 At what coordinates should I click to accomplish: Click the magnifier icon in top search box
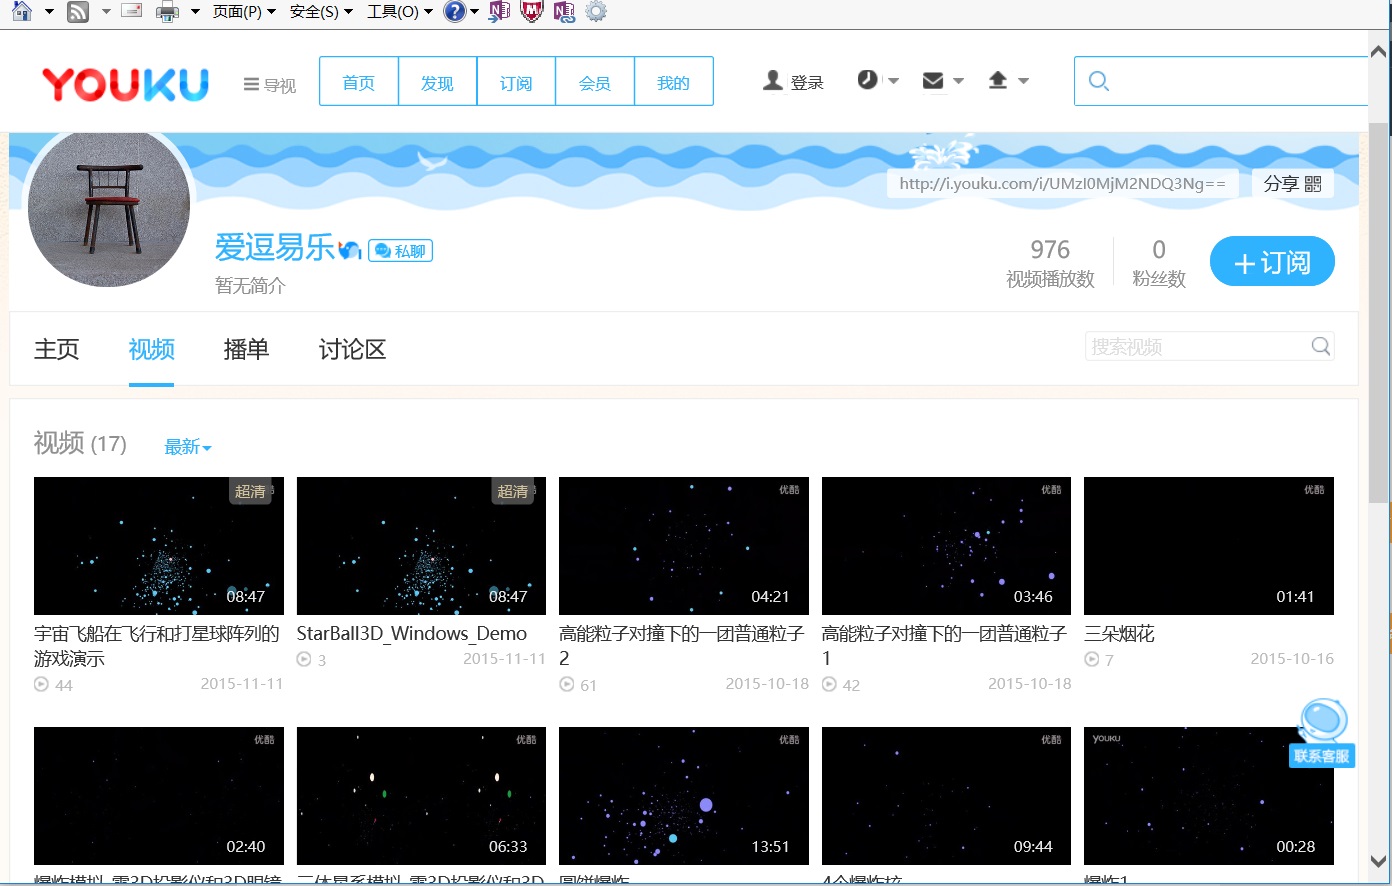click(x=1099, y=82)
